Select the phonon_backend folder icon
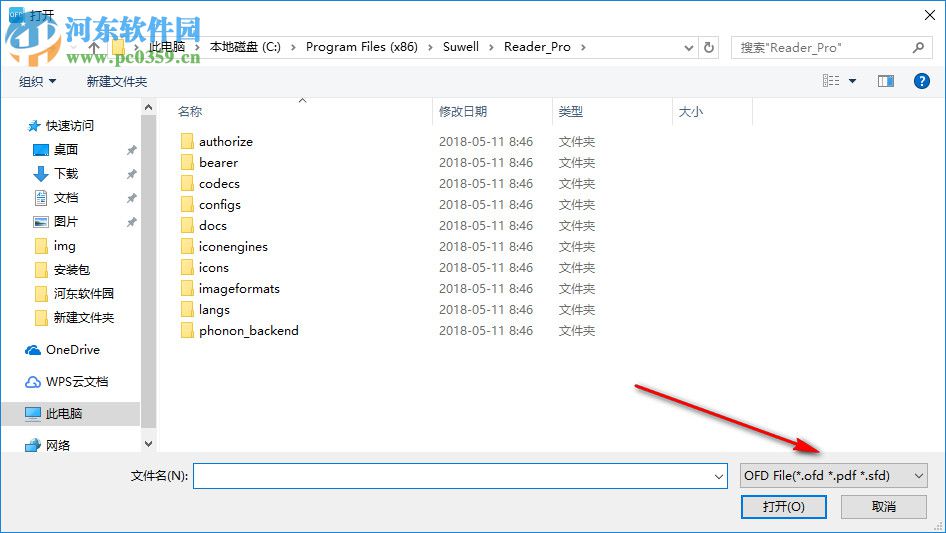Viewport: 946px width, 533px height. [x=187, y=331]
